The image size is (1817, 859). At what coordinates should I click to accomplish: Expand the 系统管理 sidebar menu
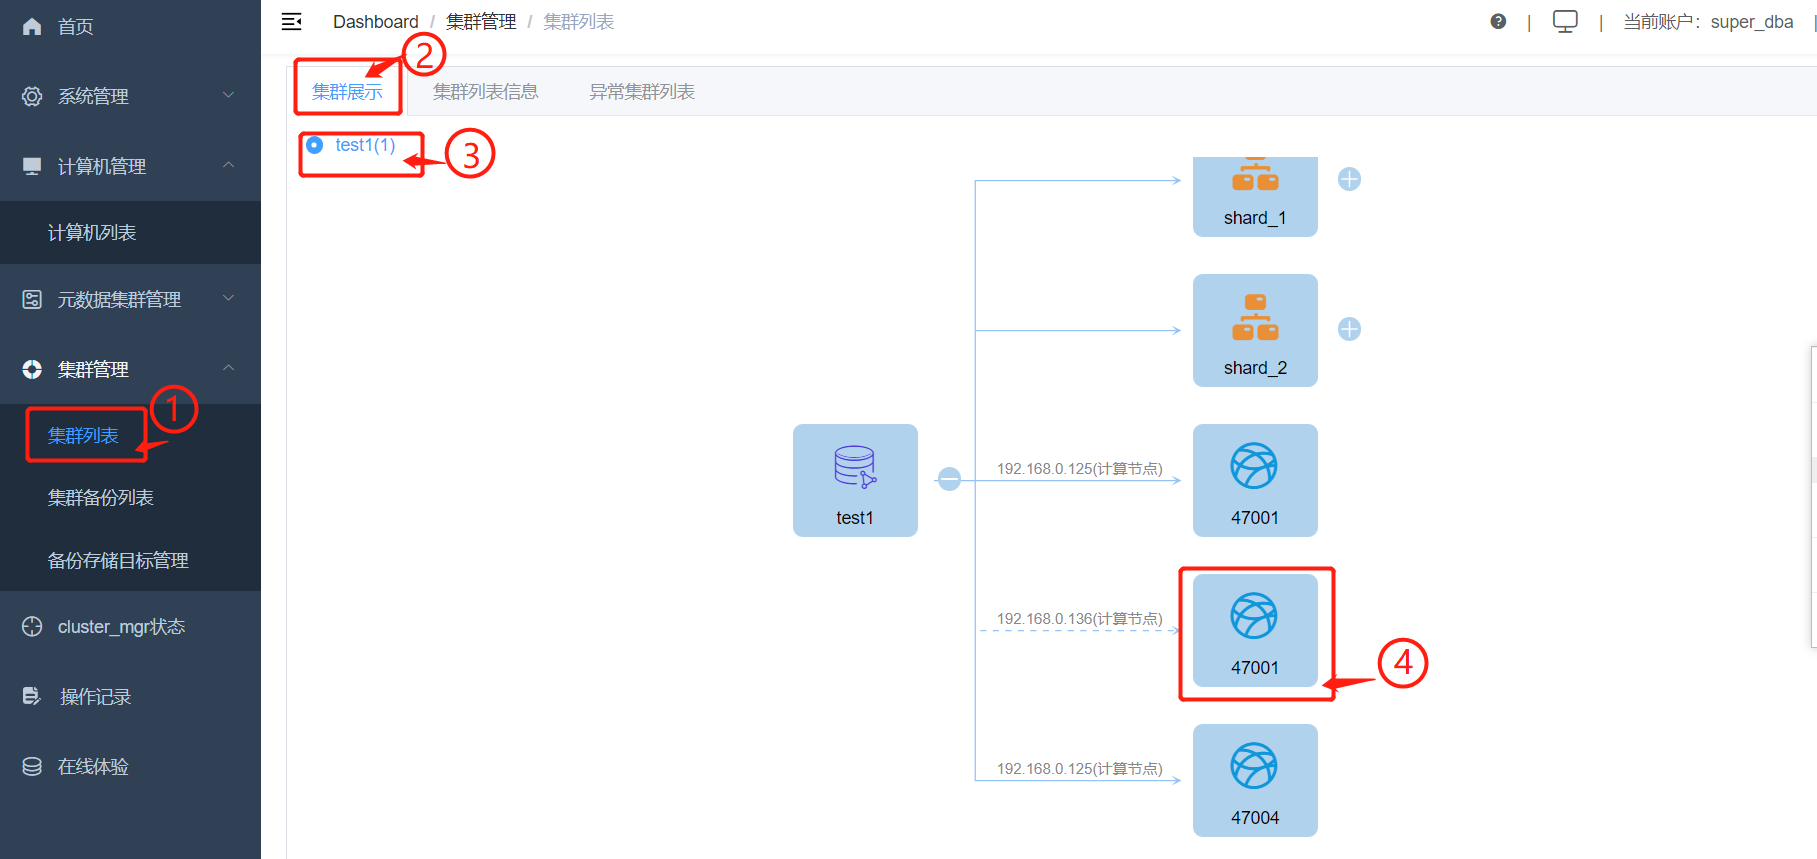(x=130, y=96)
